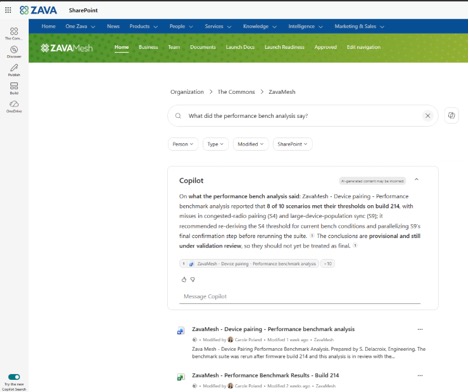Click ZavaMesh breadcrumb
The image size is (469, 392).
282,92
